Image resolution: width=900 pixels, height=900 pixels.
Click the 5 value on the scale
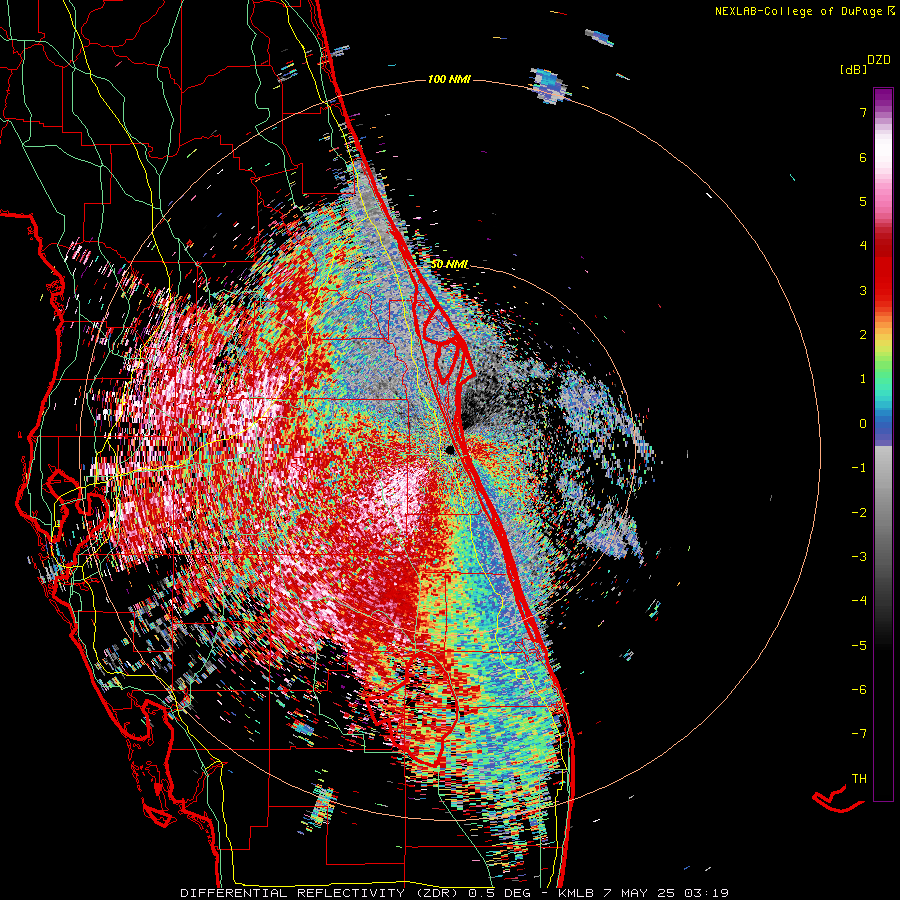coord(863,201)
